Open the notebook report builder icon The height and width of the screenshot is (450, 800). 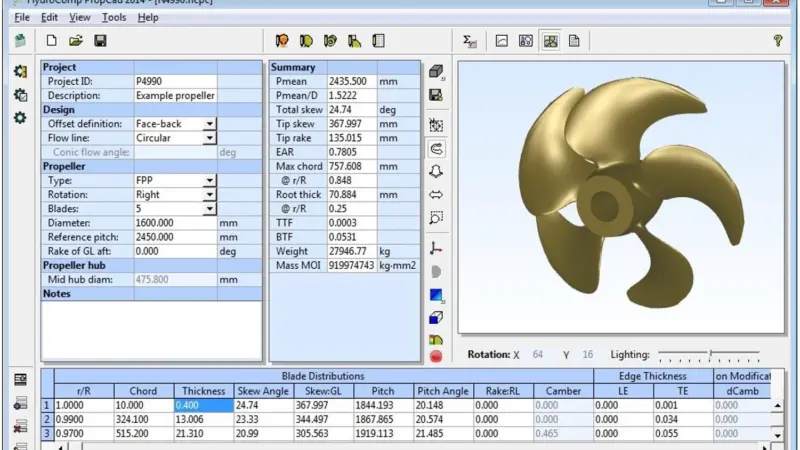tap(379, 41)
